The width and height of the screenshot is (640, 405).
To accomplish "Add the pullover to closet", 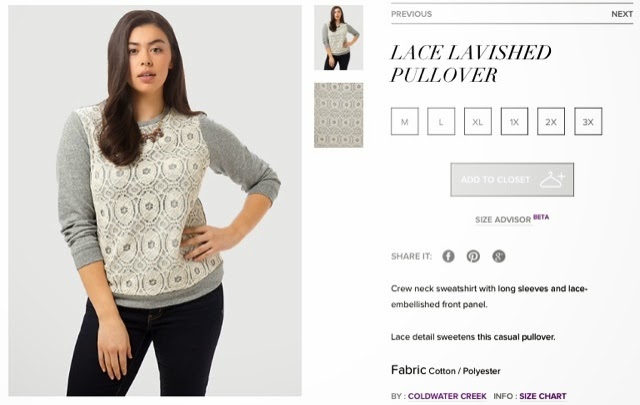I will pyautogui.click(x=512, y=180).
